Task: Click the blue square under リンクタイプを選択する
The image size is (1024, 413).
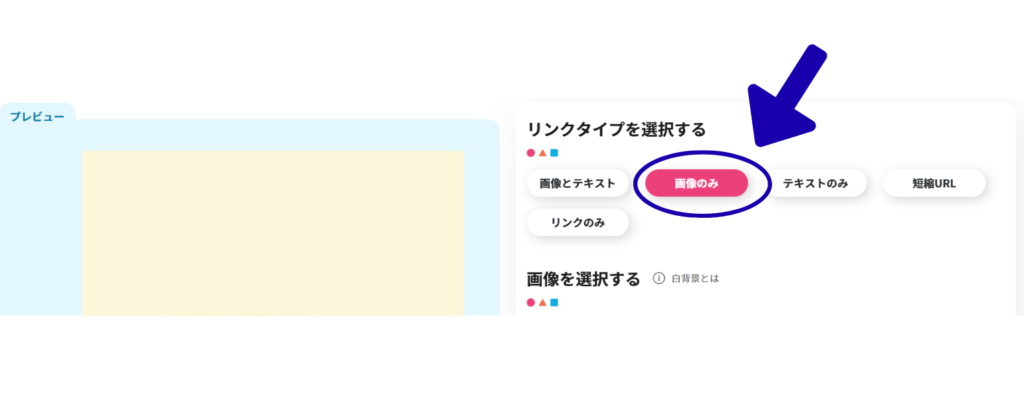Action: click(x=554, y=153)
